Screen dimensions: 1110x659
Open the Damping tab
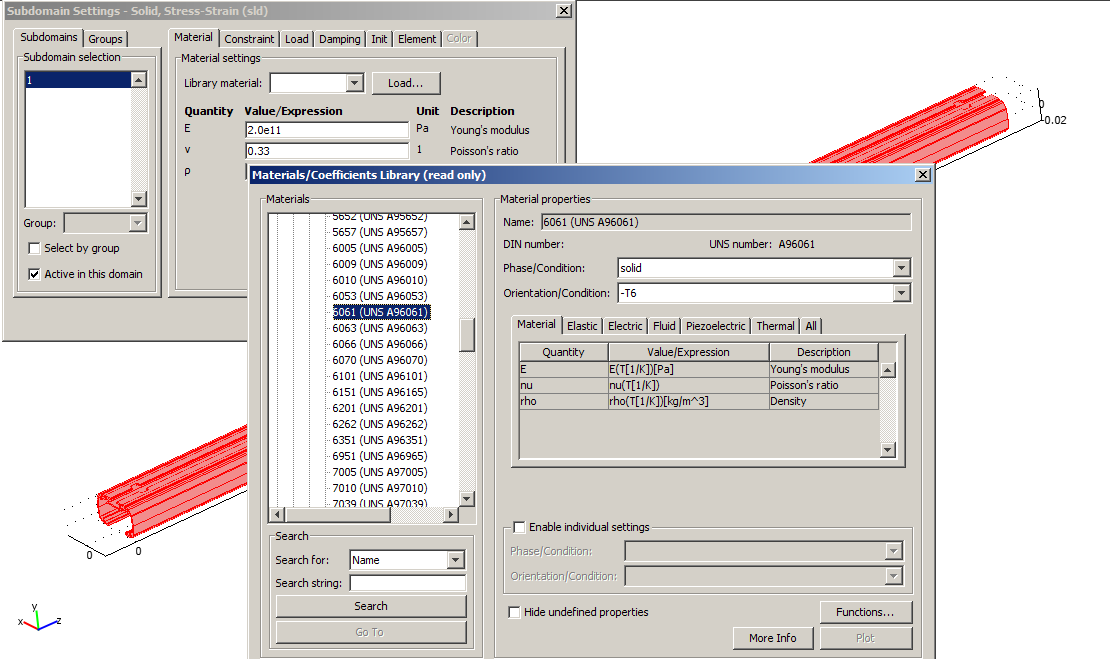[339, 39]
